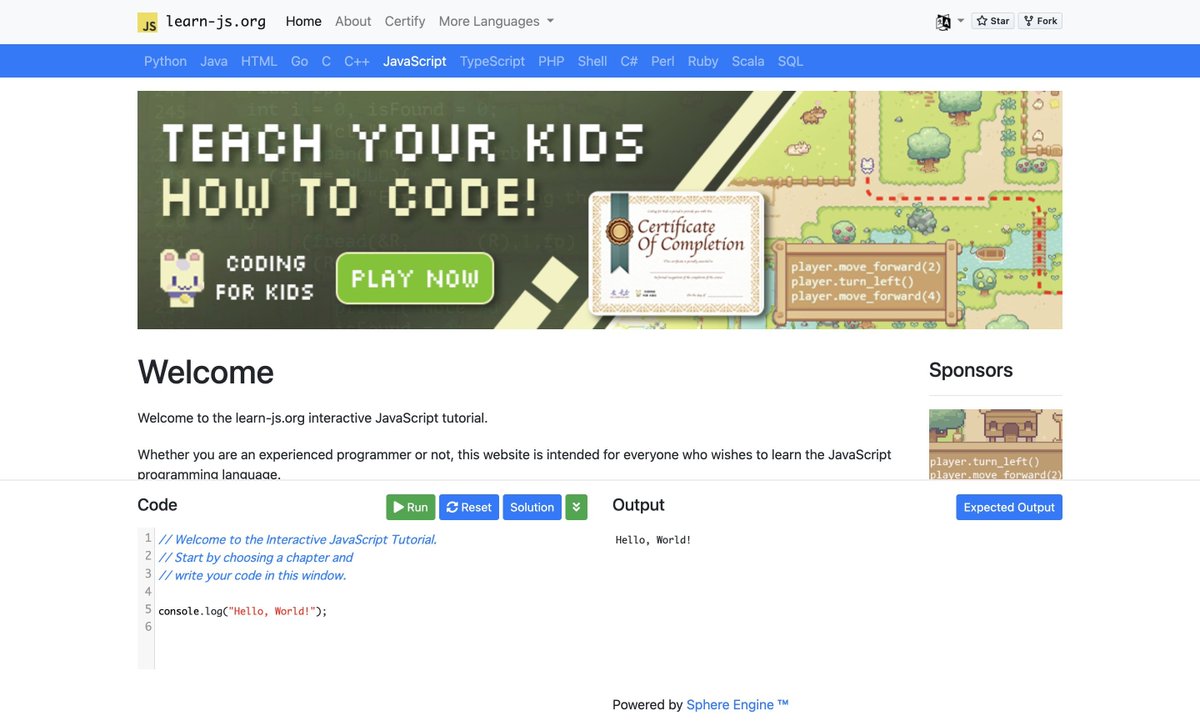
Task: Open the Sponsors ad thumbnail
Action: pos(995,444)
